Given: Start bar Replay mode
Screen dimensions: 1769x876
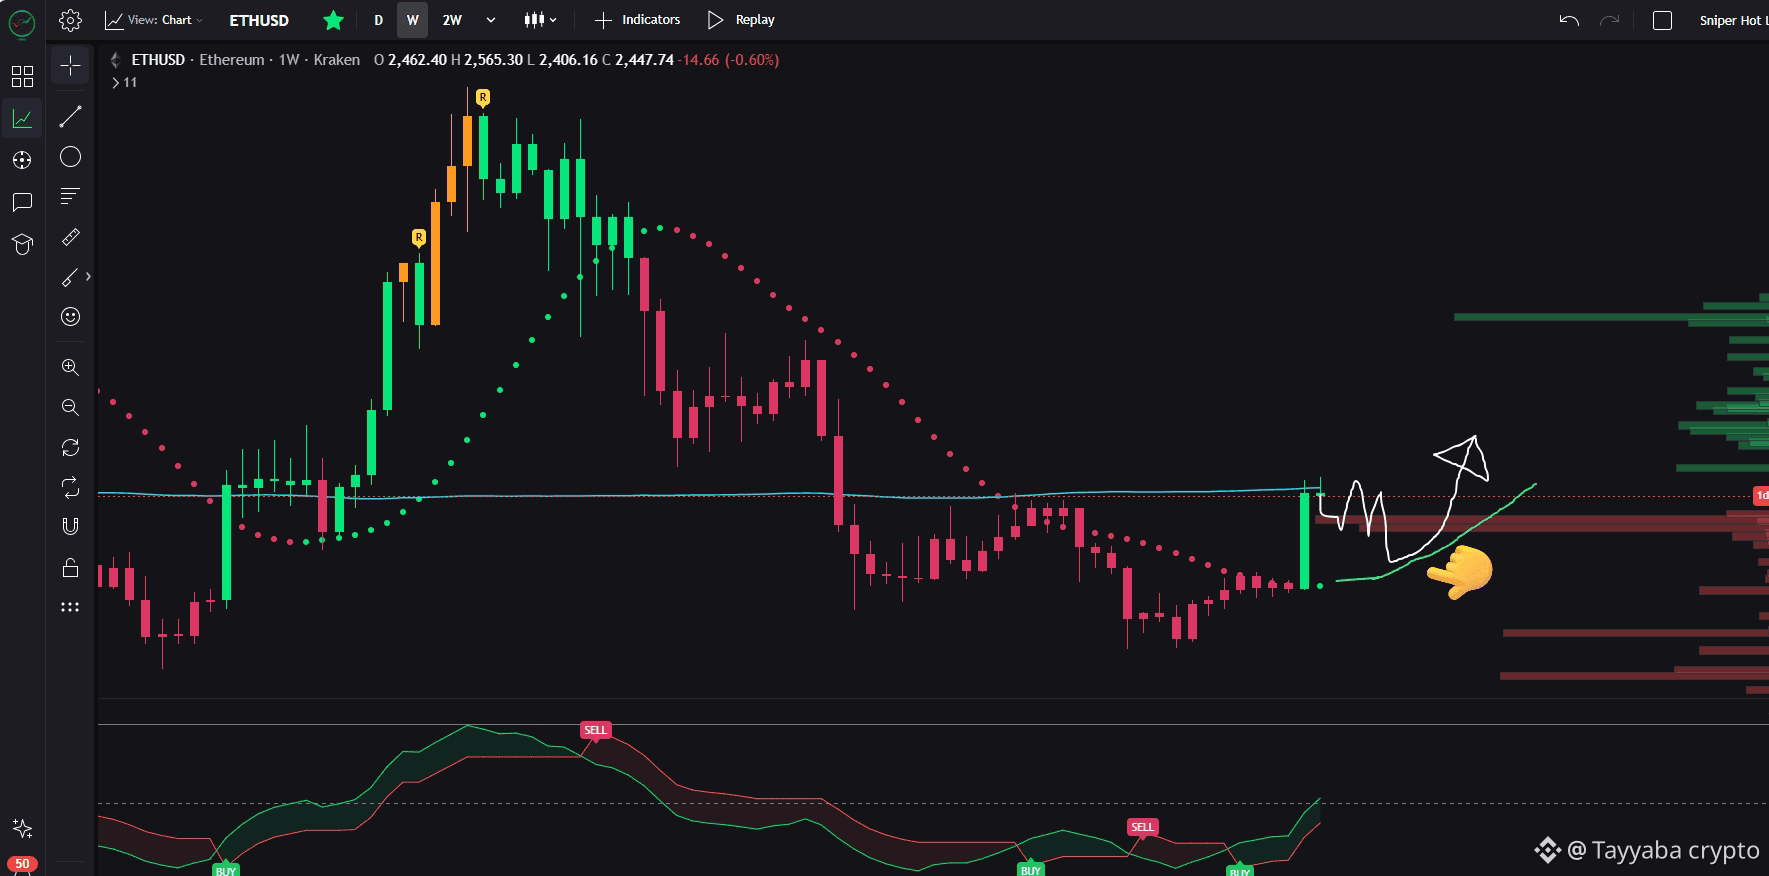Looking at the screenshot, I should (741, 20).
